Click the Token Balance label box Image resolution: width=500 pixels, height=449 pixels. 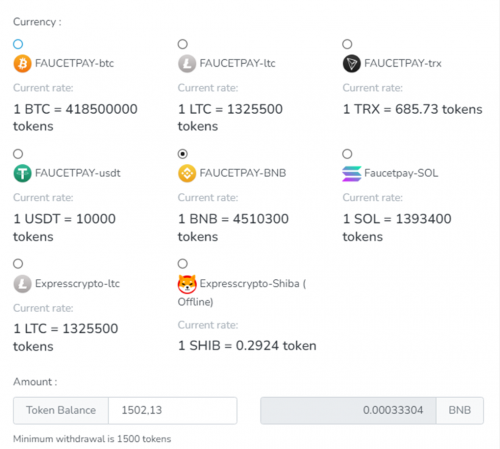tap(61, 410)
